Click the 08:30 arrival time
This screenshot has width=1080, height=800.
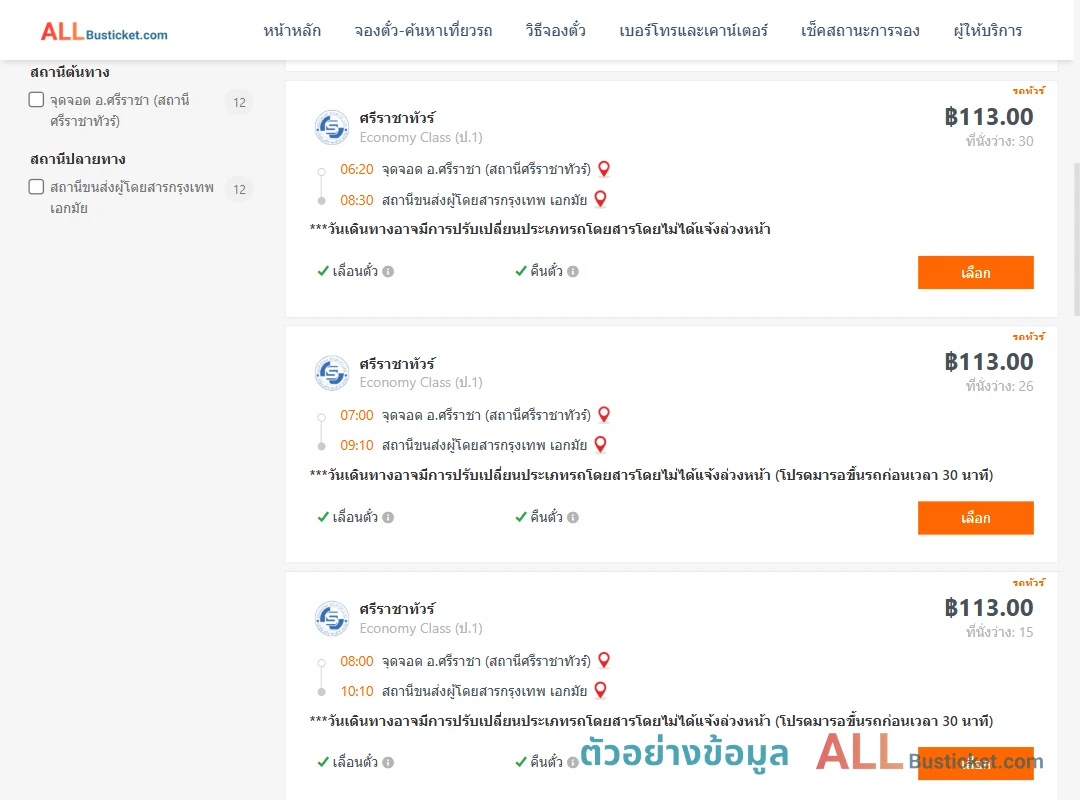click(x=356, y=201)
